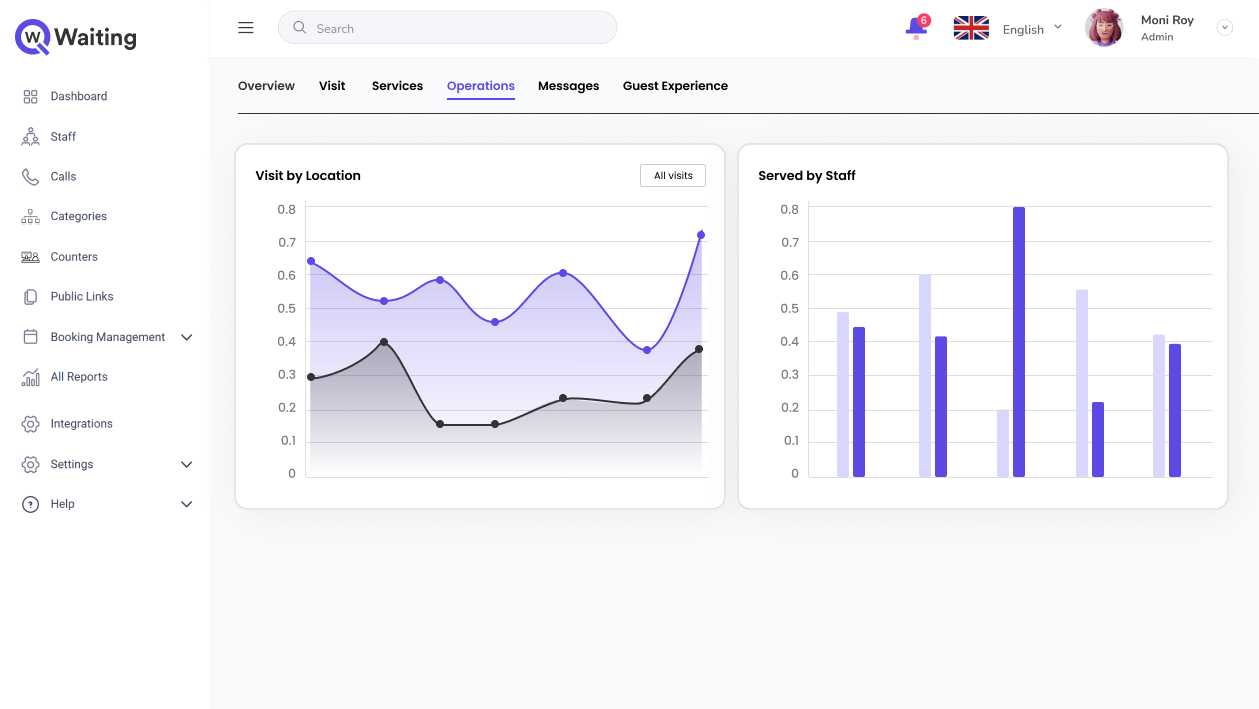Viewport: 1259px width, 709px height.
Task: Open the Dashboard grid icon
Action: (x=30, y=96)
